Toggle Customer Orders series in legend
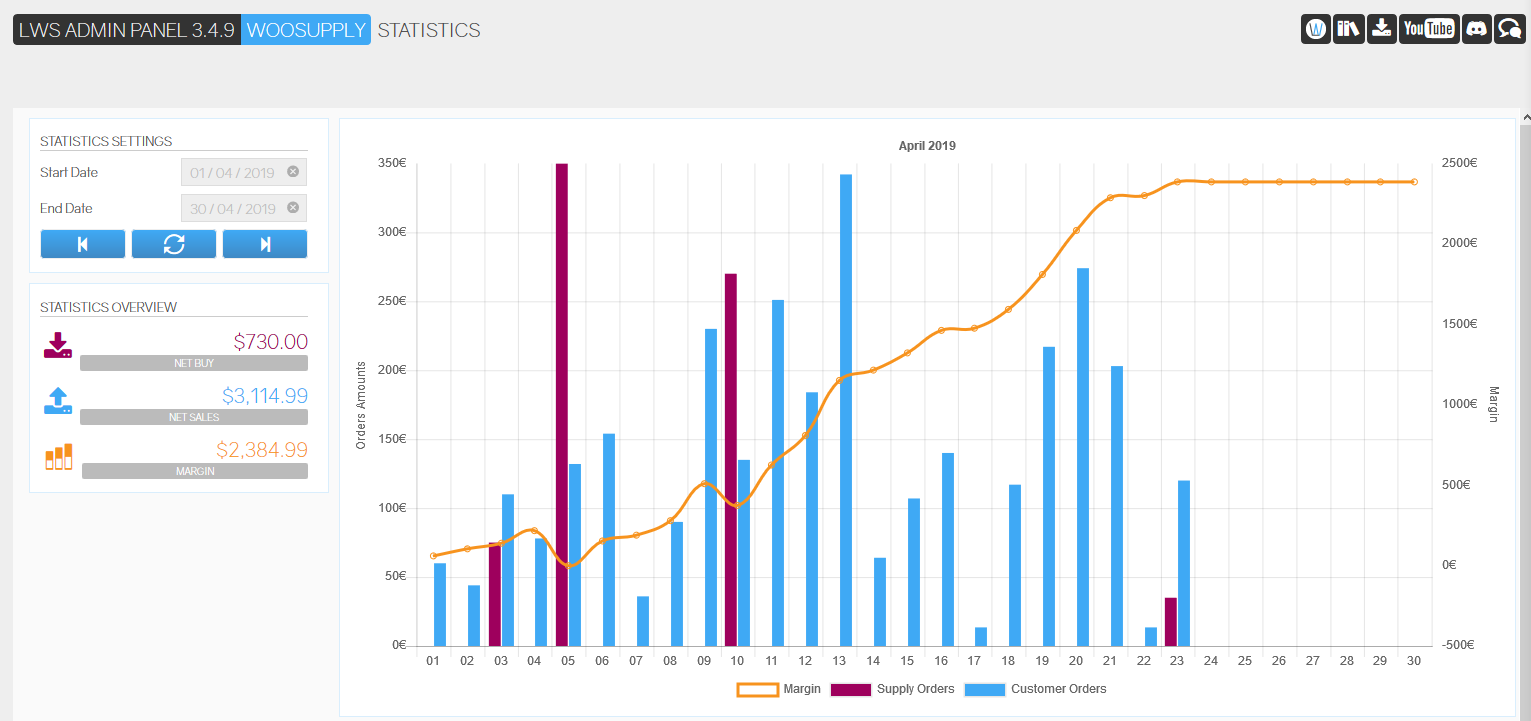Screen dimensions: 1531x721 tap(1035, 689)
